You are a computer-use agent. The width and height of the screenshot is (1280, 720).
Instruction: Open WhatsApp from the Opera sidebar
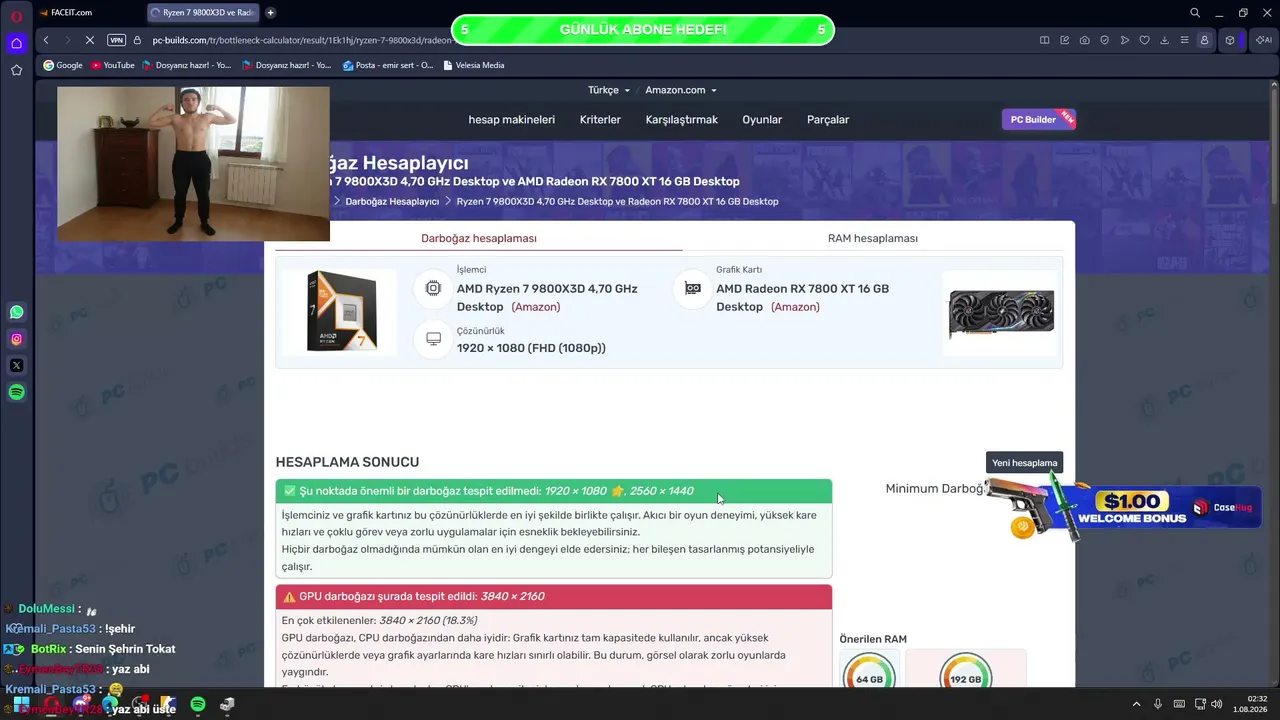click(16, 312)
